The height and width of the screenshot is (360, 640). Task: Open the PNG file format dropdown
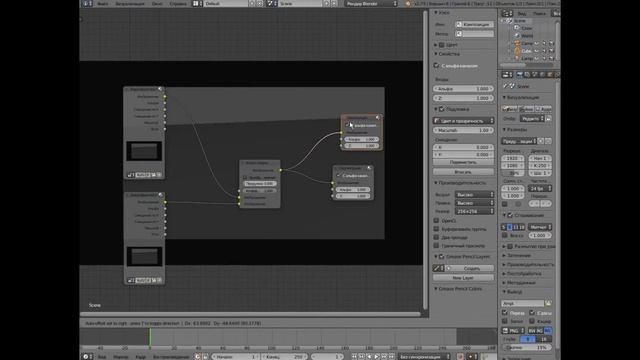(514, 330)
